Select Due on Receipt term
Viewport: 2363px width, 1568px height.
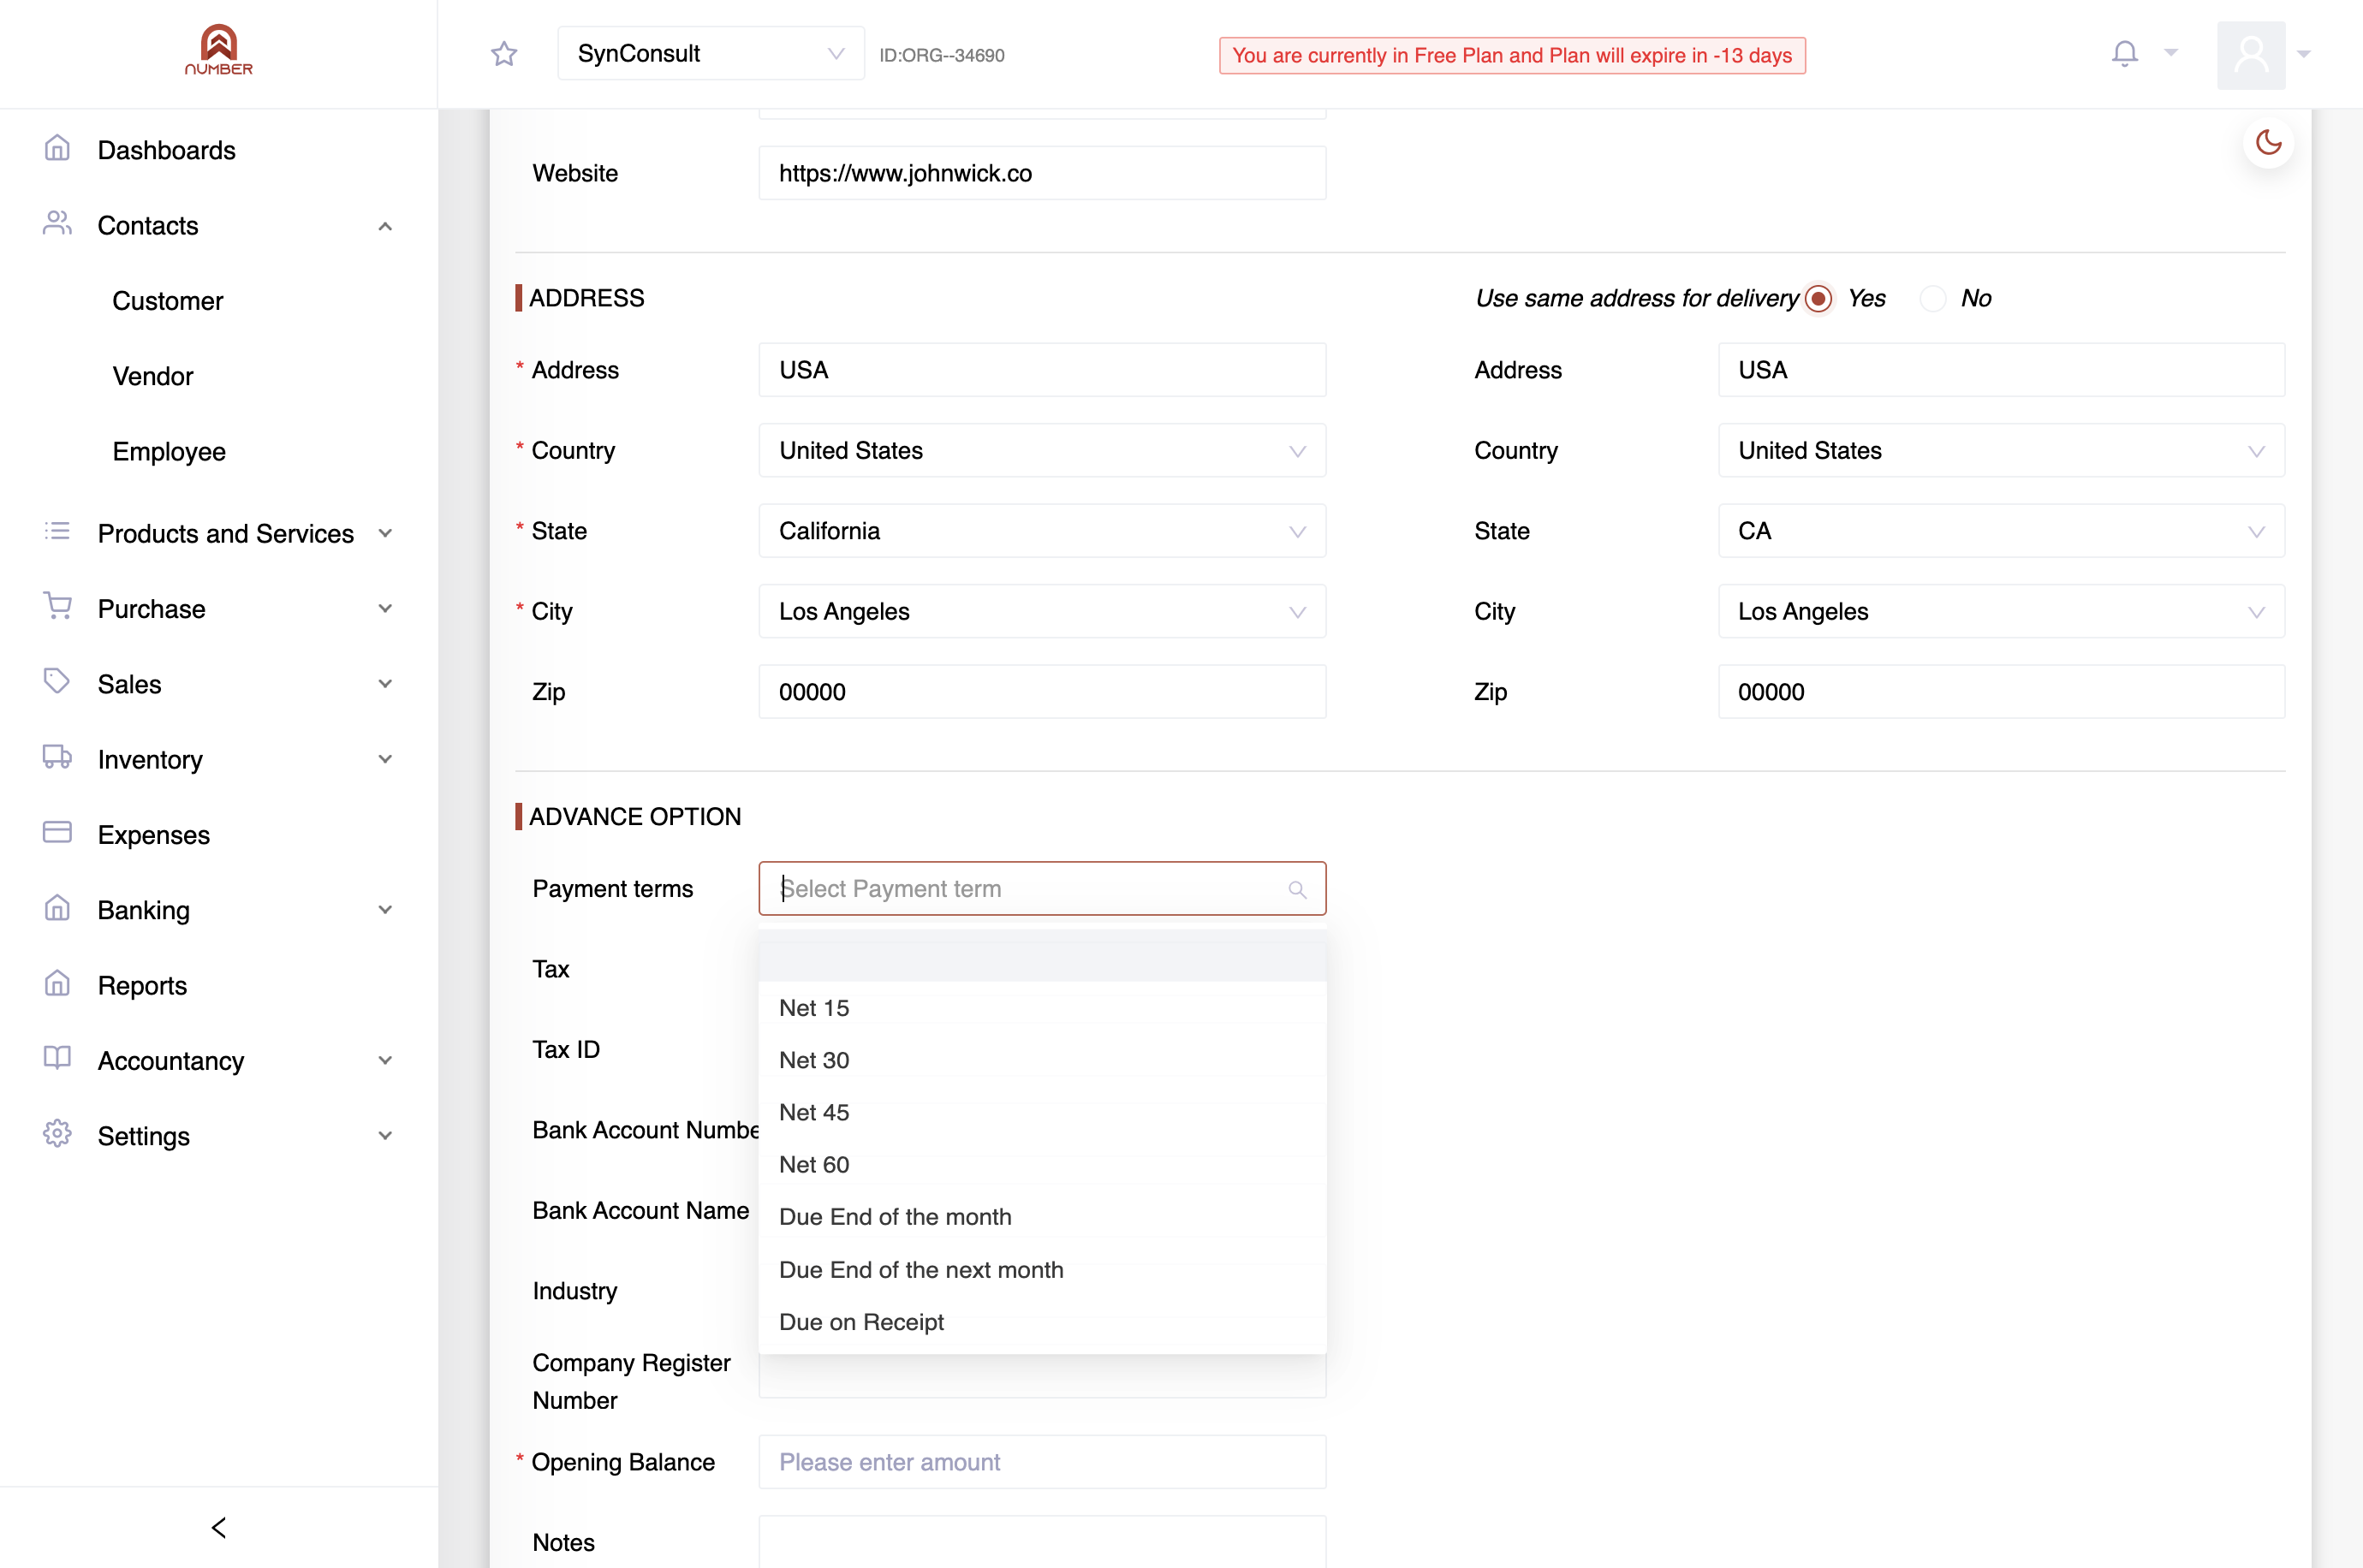click(x=1042, y=1322)
